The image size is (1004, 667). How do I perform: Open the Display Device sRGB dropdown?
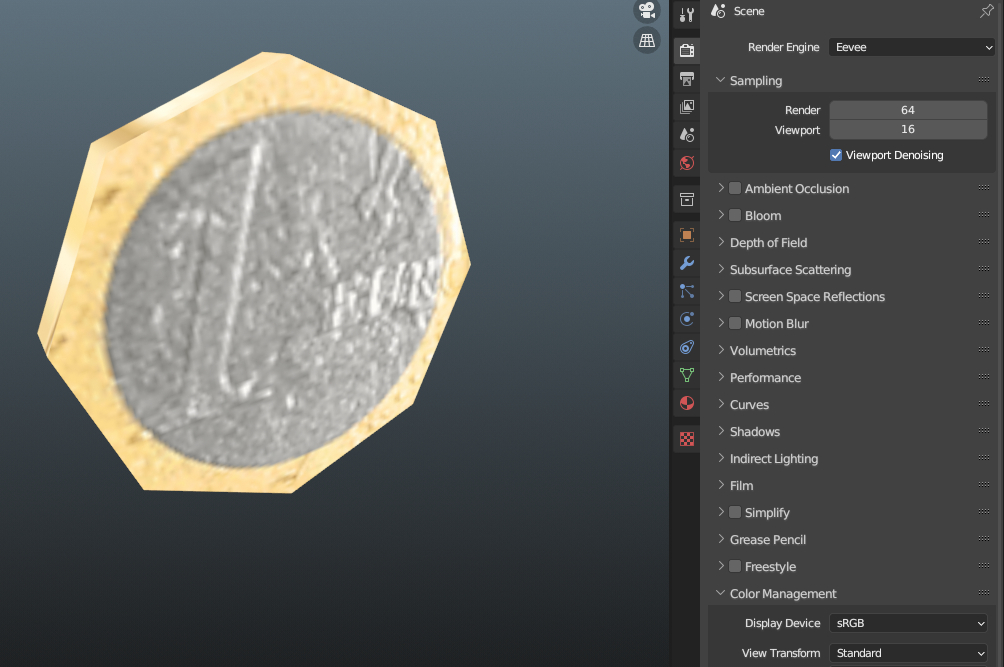click(x=908, y=623)
